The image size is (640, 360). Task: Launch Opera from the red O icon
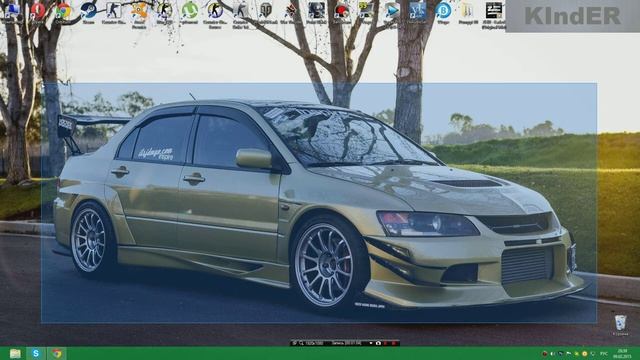click(x=38, y=11)
